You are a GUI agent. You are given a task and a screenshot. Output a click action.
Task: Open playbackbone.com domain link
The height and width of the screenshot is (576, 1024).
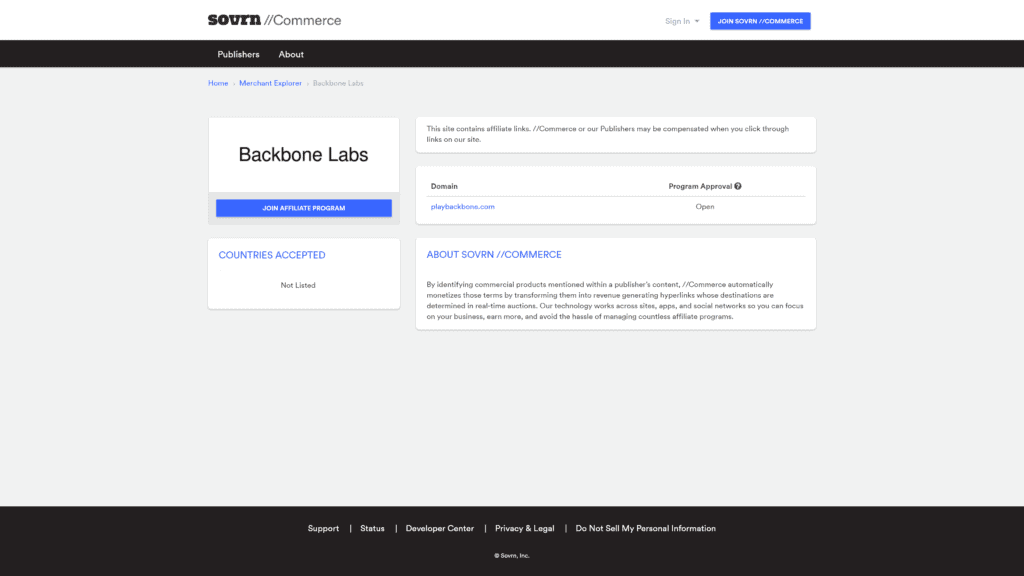click(x=462, y=206)
